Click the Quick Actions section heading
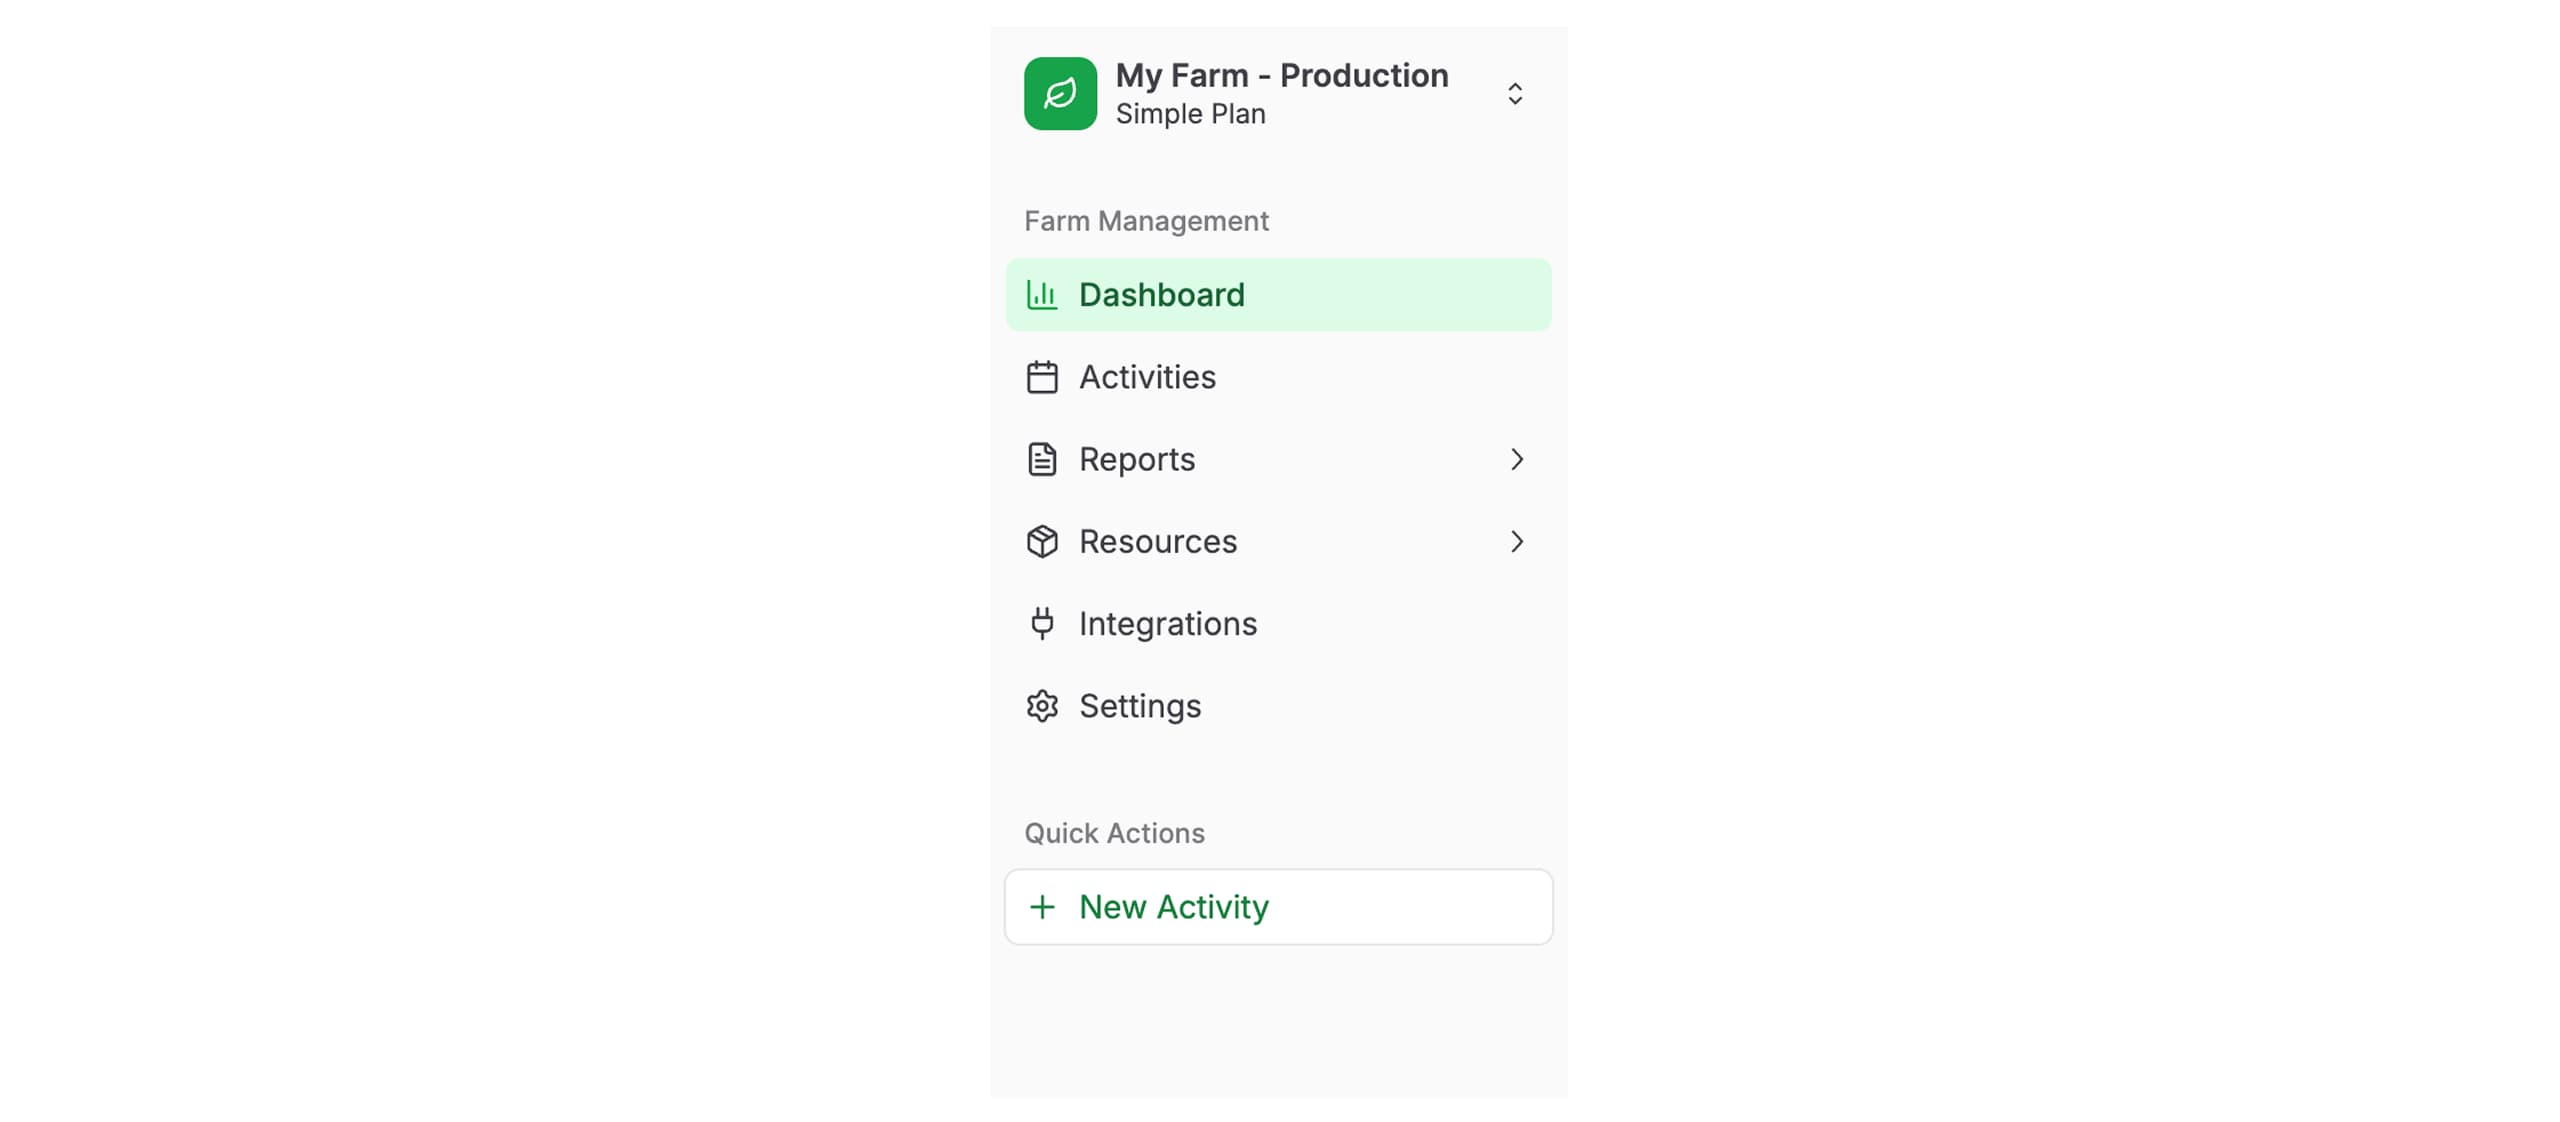 pyautogui.click(x=1114, y=832)
